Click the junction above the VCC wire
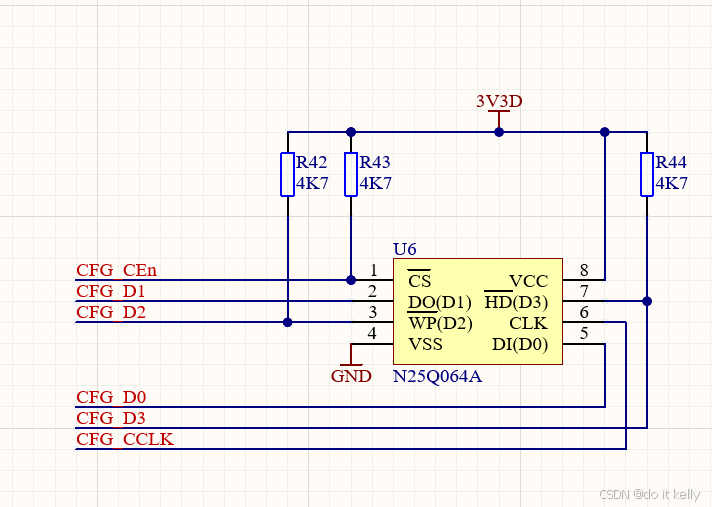 [x=605, y=132]
